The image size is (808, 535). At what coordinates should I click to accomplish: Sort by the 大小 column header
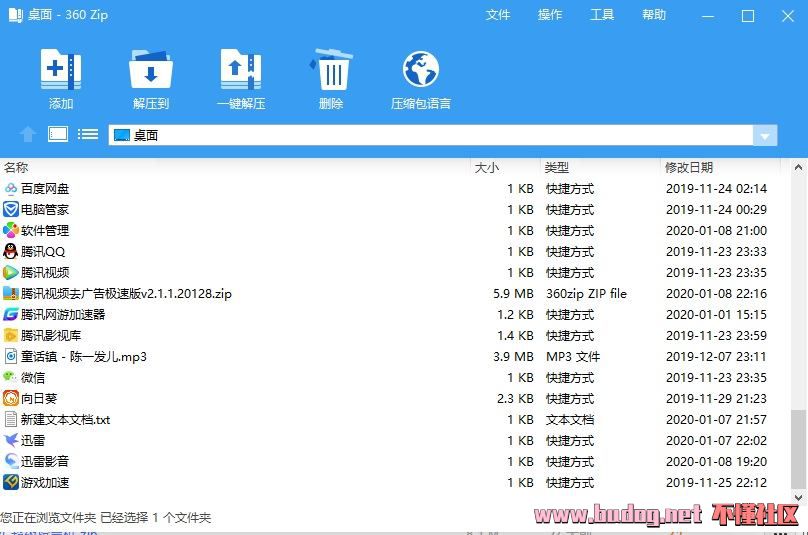[486, 168]
